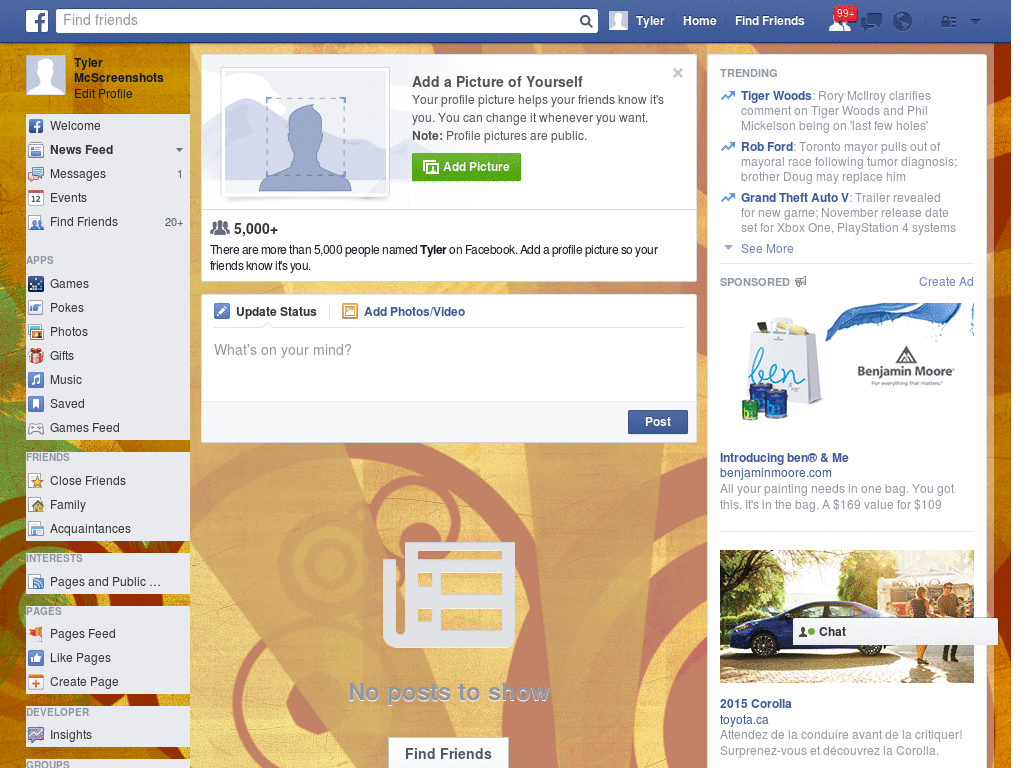The image size is (1024, 768).
Task: Click the Find friends search field
Action: (317, 21)
